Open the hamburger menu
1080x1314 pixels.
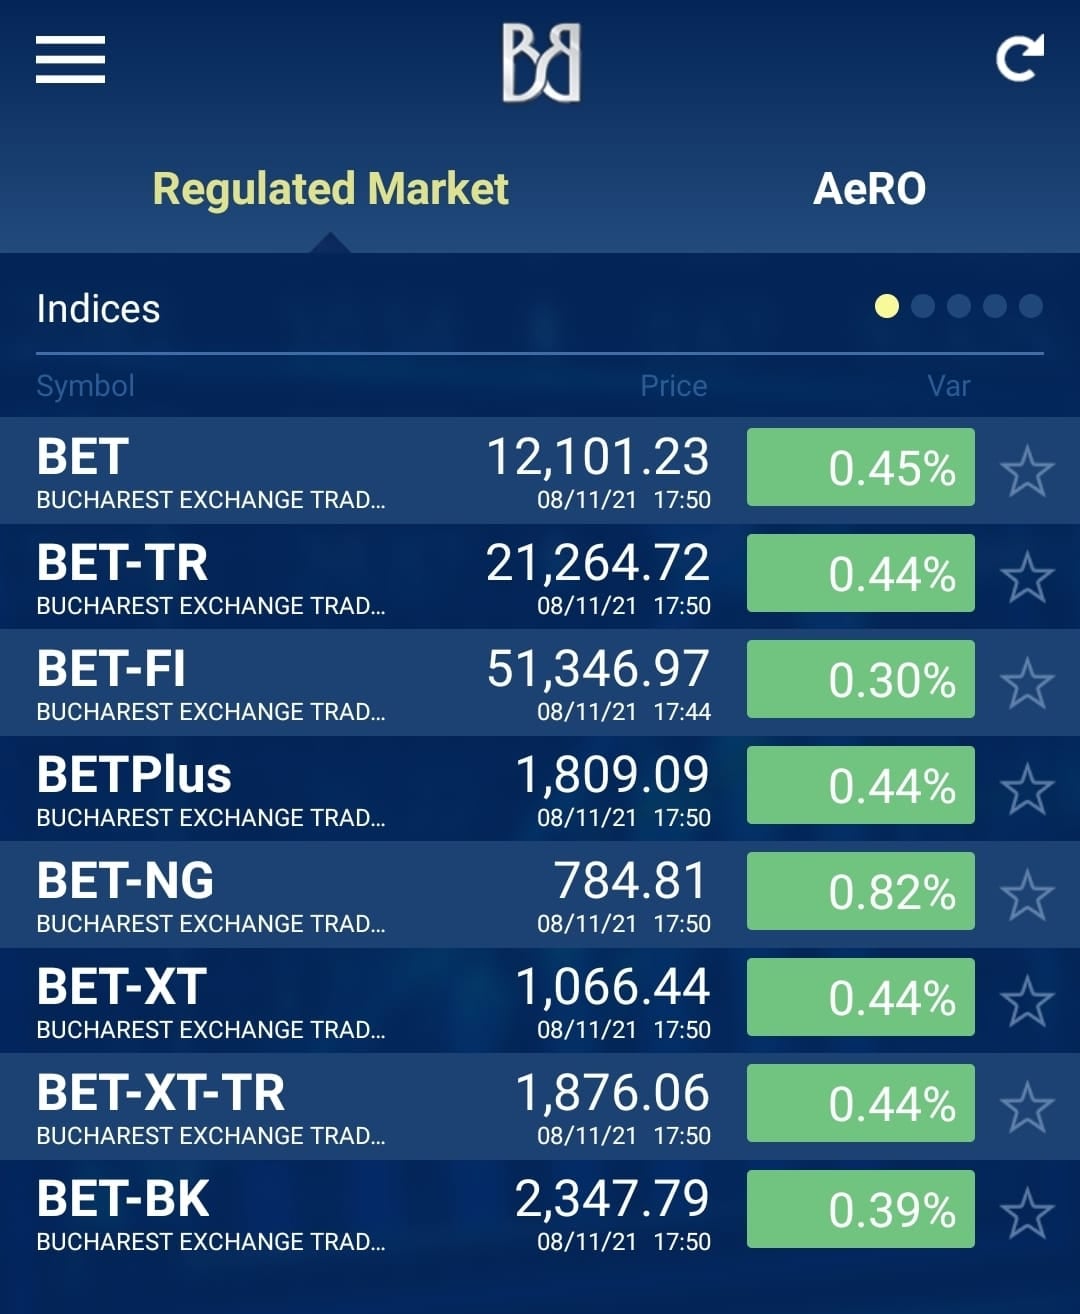click(70, 59)
